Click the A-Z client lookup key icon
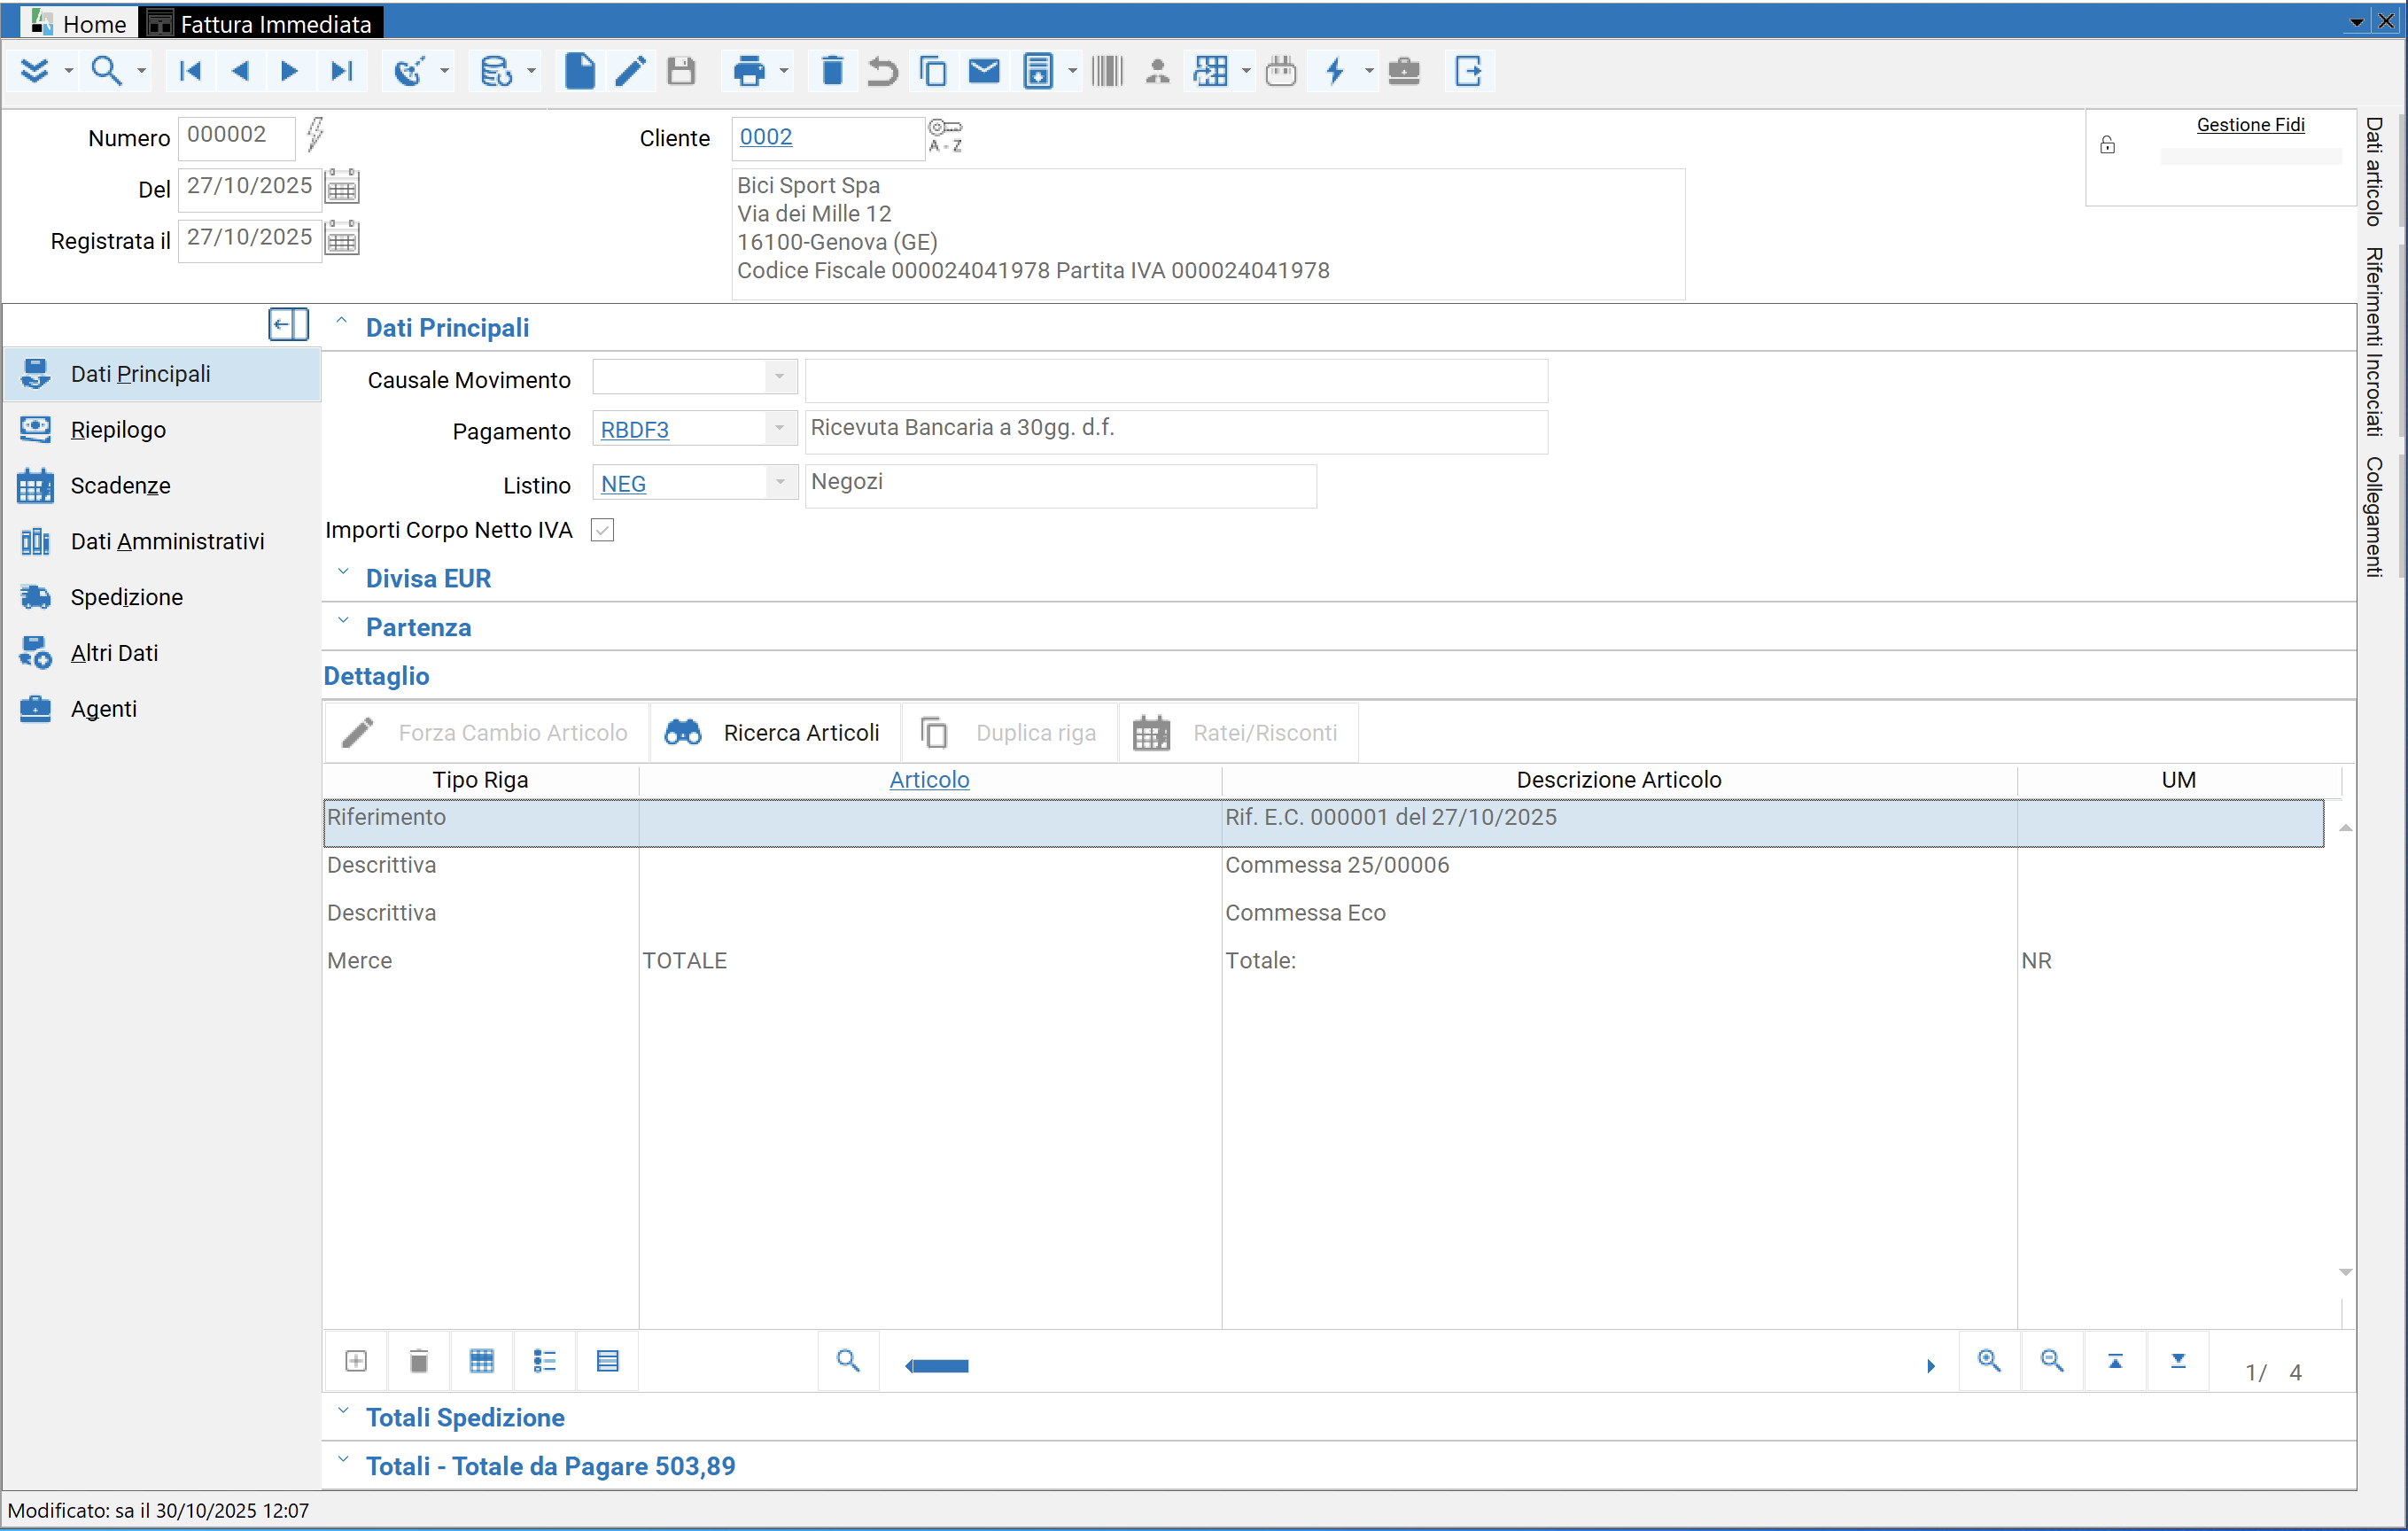 pyautogui.click(x=945, y=136)
